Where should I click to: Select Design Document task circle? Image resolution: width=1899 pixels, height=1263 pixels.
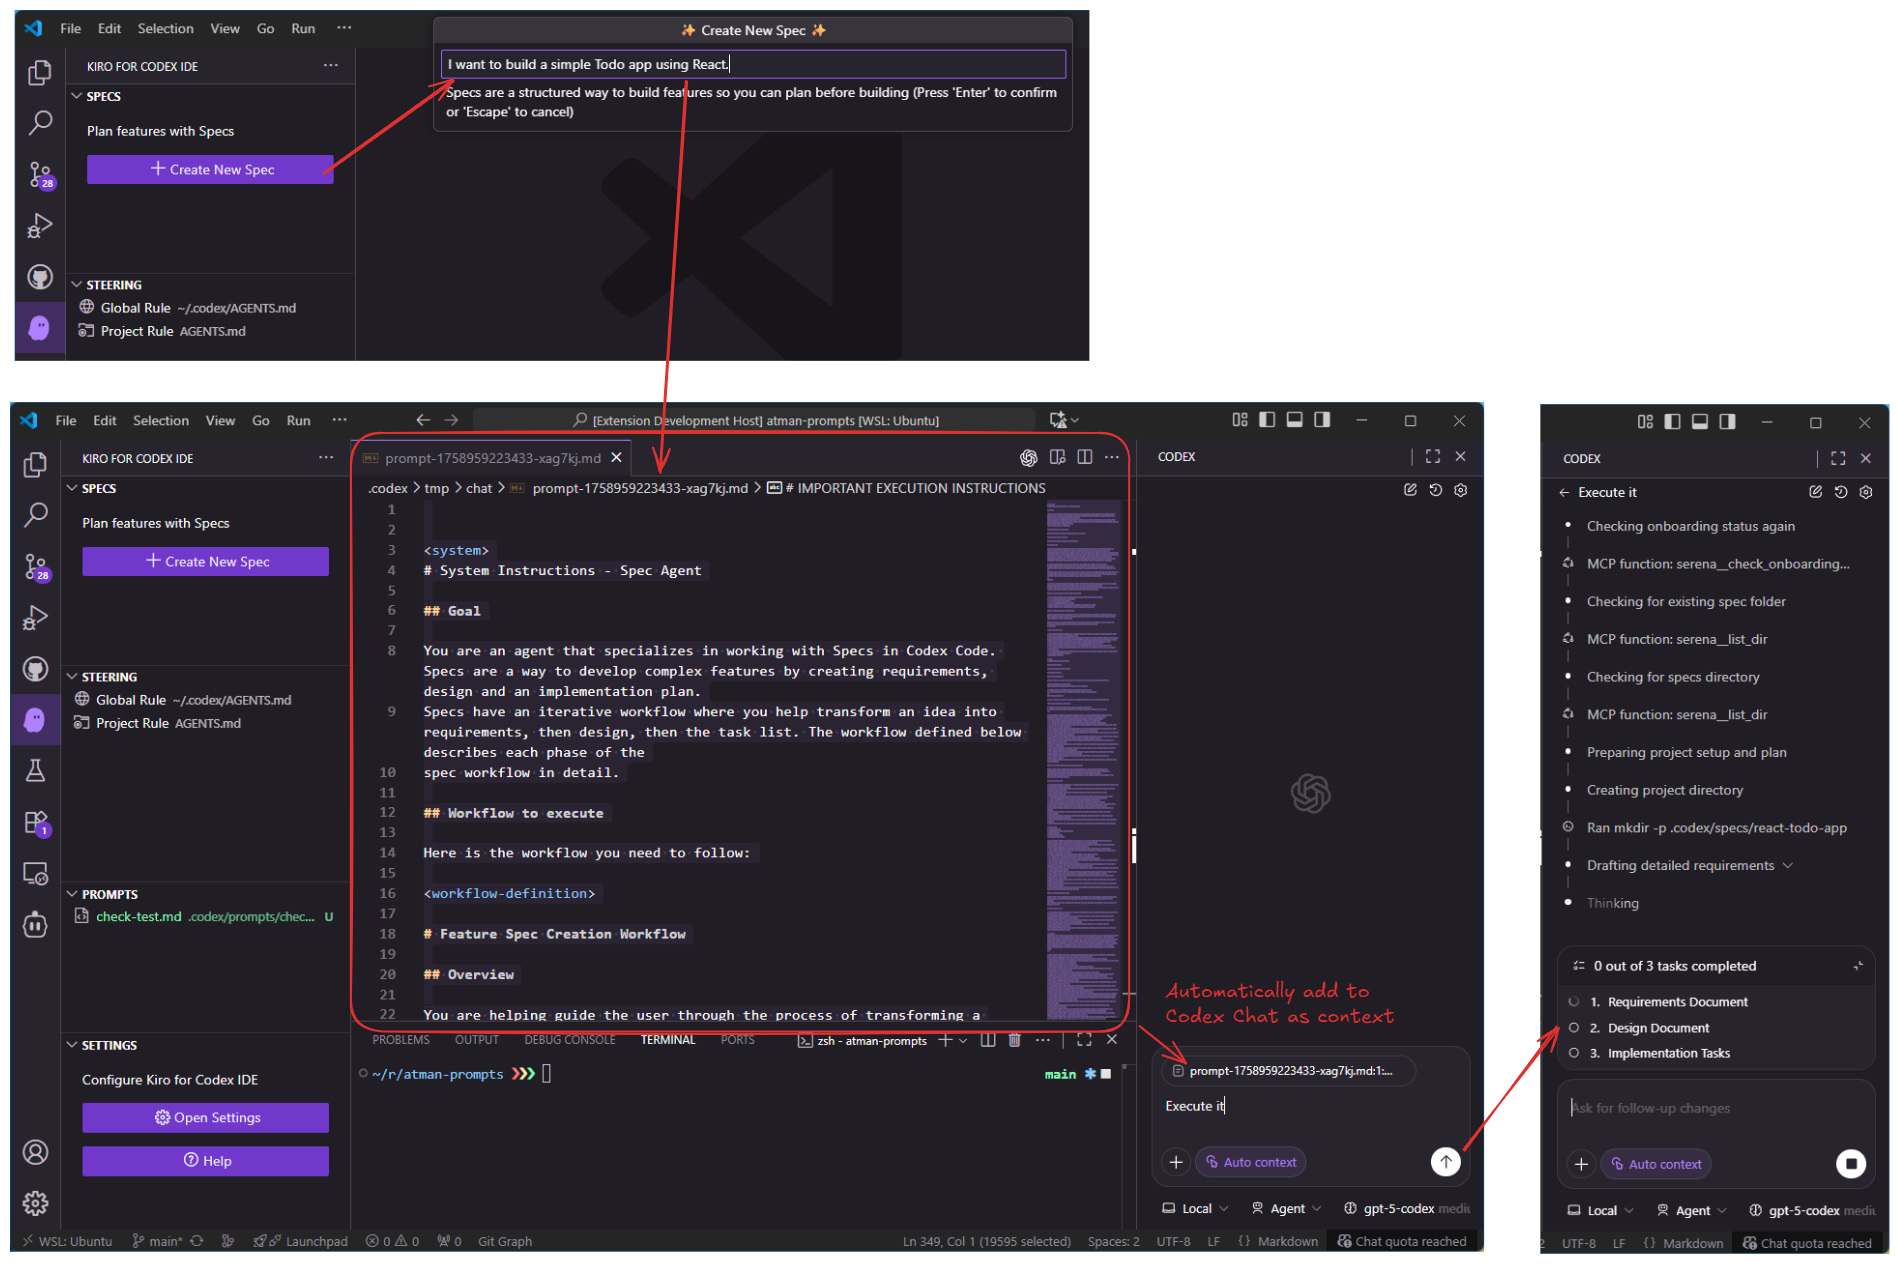pos(1574,1027)
